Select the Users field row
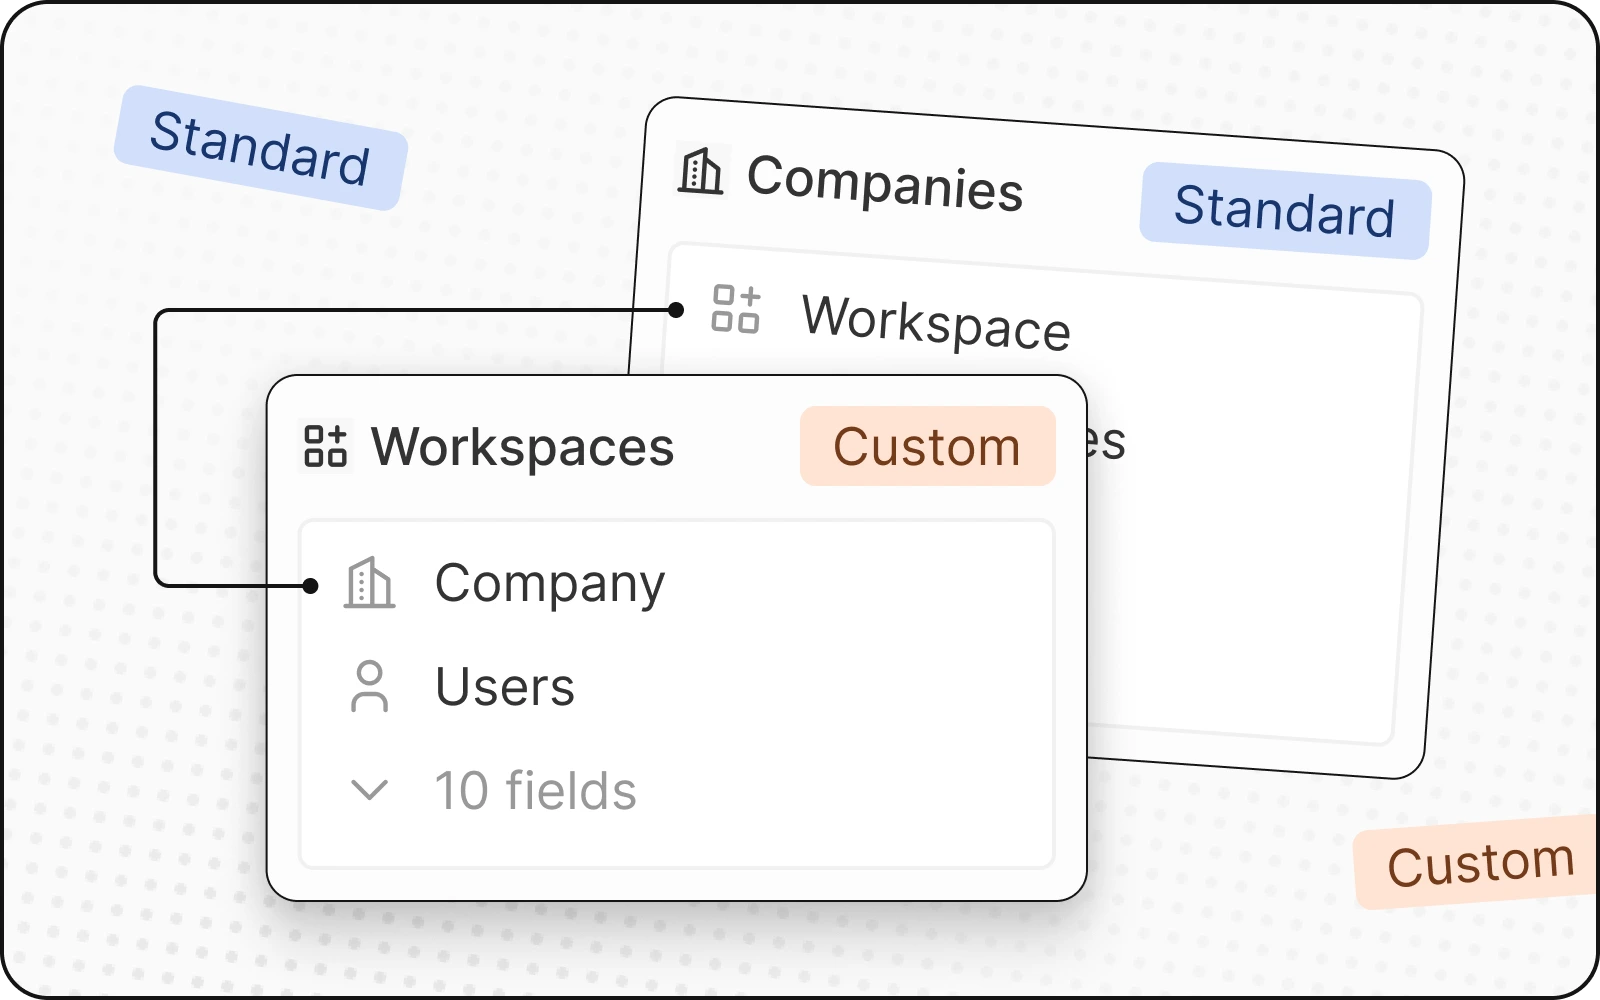1600x1000 pixels. 505,687
